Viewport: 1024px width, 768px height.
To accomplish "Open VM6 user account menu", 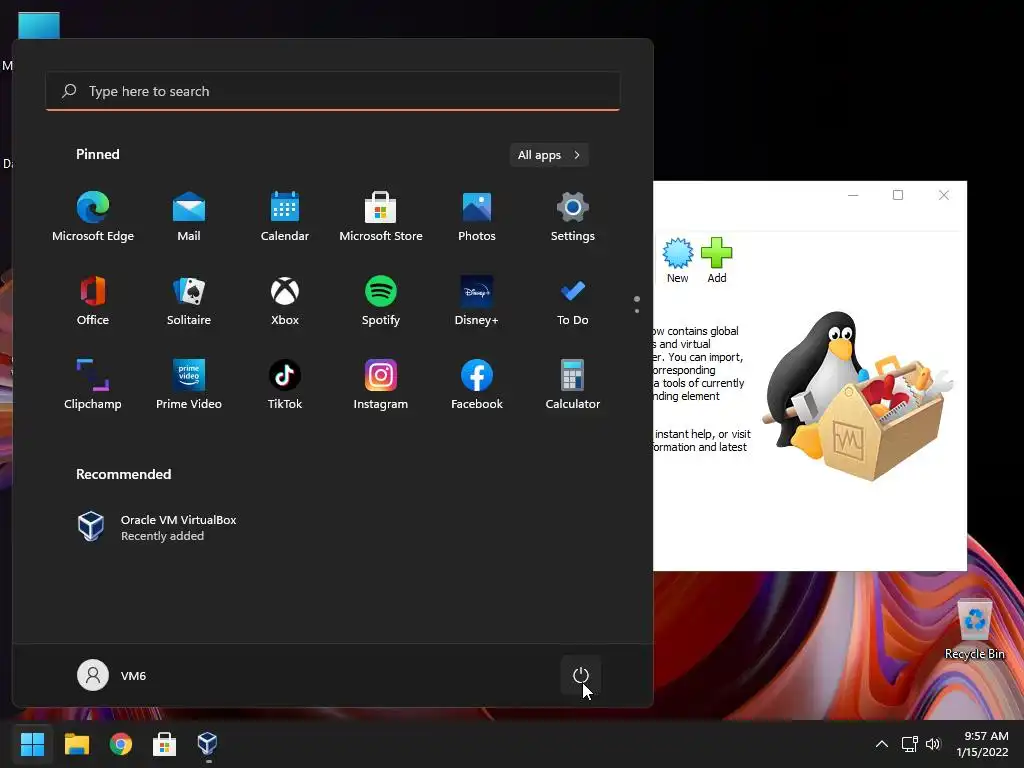I will (112, 675).
